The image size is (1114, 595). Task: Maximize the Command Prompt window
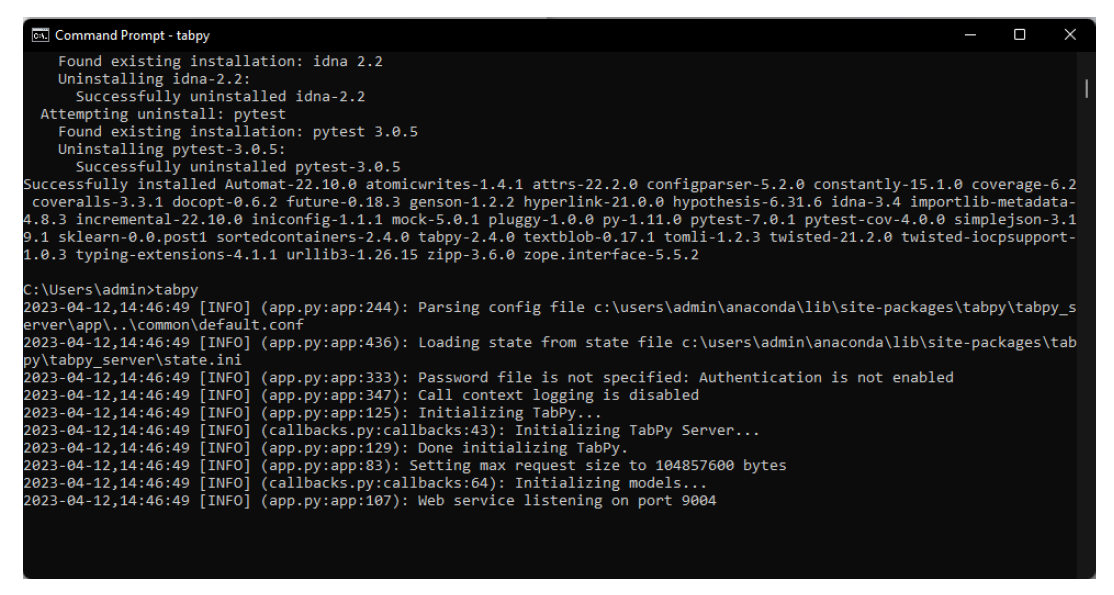(x=1020, y=35)
